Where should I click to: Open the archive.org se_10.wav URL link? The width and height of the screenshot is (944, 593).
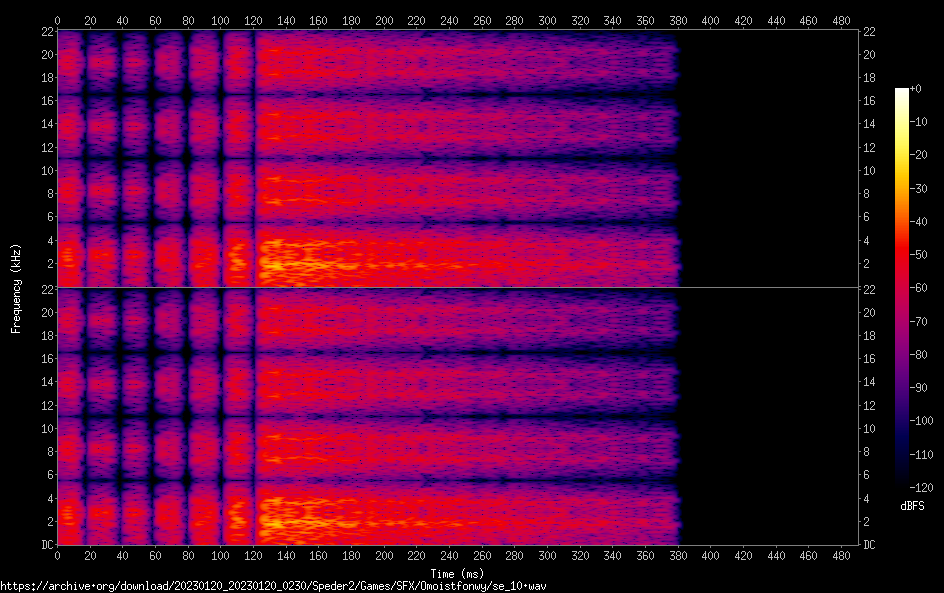point(273,586)
